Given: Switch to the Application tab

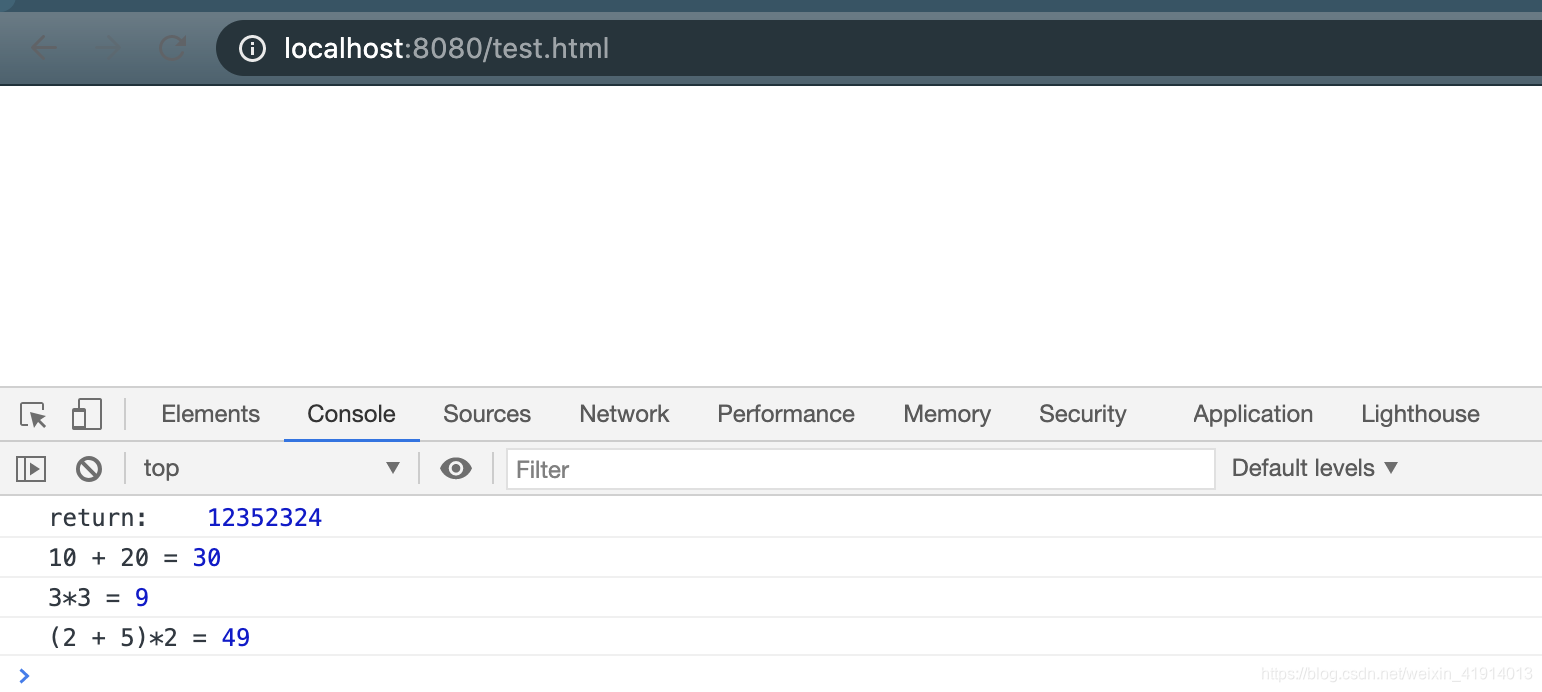Looking at the screenshot, I should (x=1253, y=414).
